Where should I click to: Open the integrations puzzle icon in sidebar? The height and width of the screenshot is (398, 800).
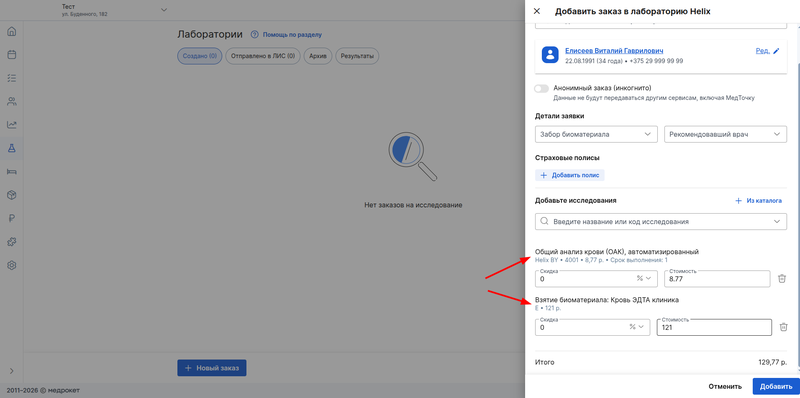pyautogui.click(x=12, y=242)
